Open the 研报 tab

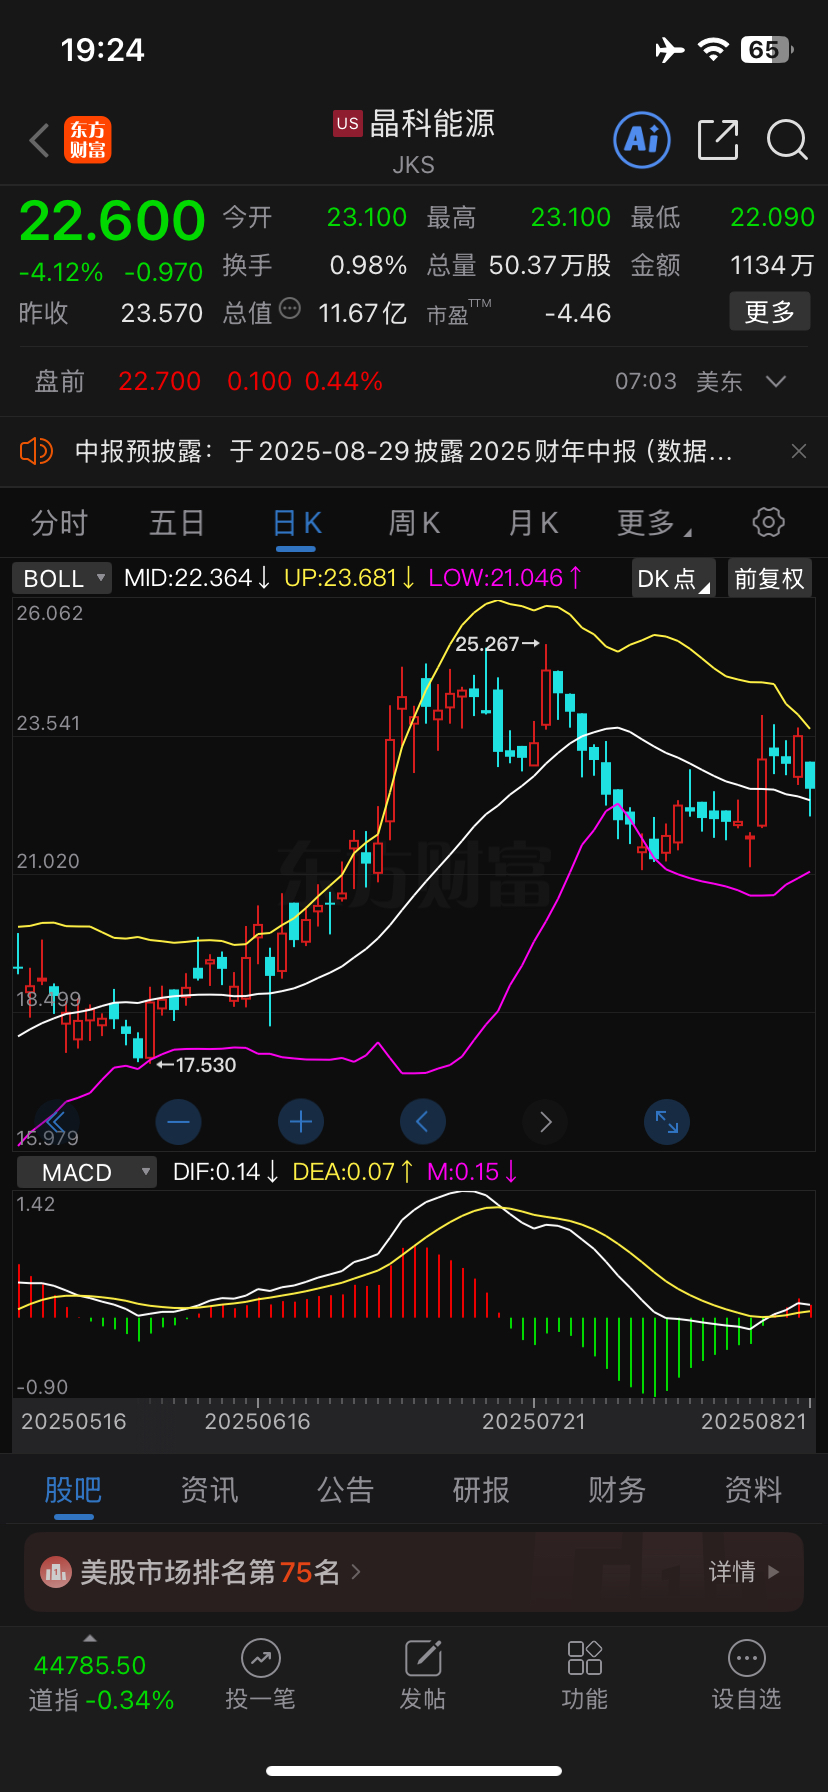(x=481, y=1490)
